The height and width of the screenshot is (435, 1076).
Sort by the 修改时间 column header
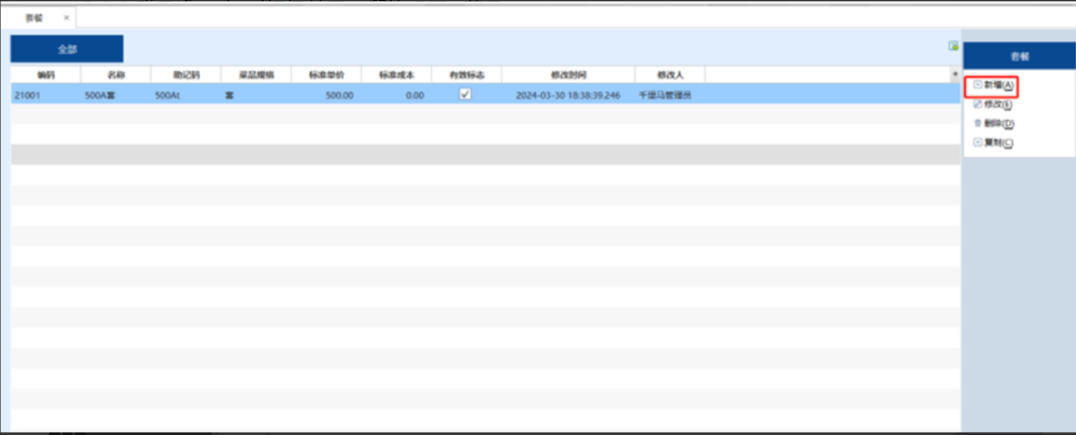568,74
